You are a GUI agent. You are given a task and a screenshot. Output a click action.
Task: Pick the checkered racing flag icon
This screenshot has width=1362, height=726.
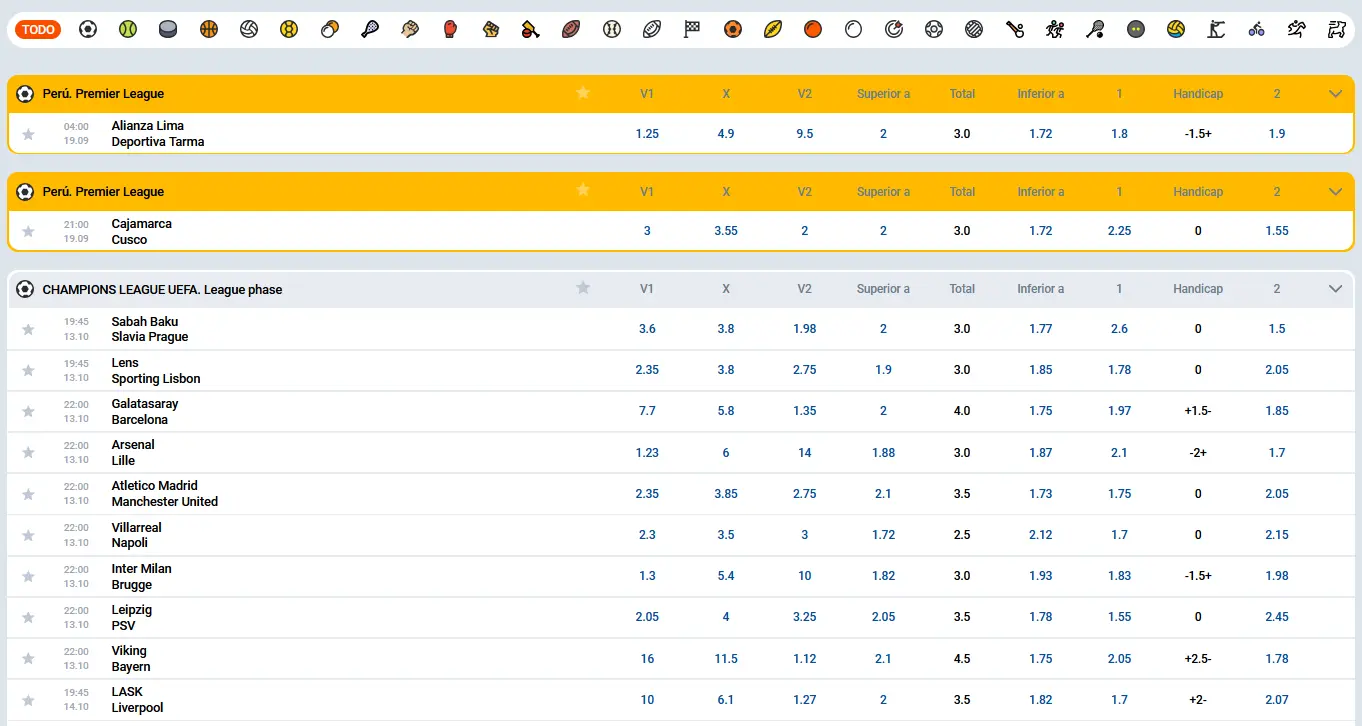(692, 30)
